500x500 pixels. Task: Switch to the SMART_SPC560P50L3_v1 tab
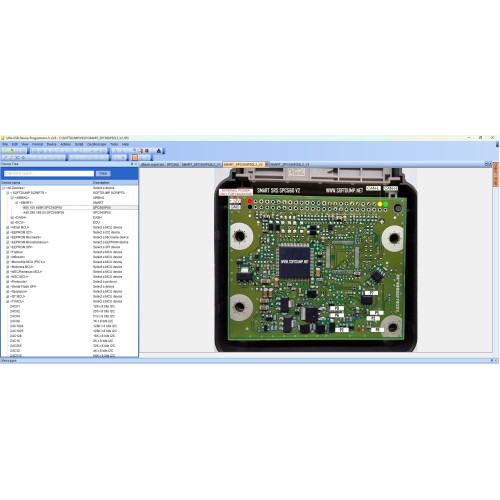(x=201, y=164)
